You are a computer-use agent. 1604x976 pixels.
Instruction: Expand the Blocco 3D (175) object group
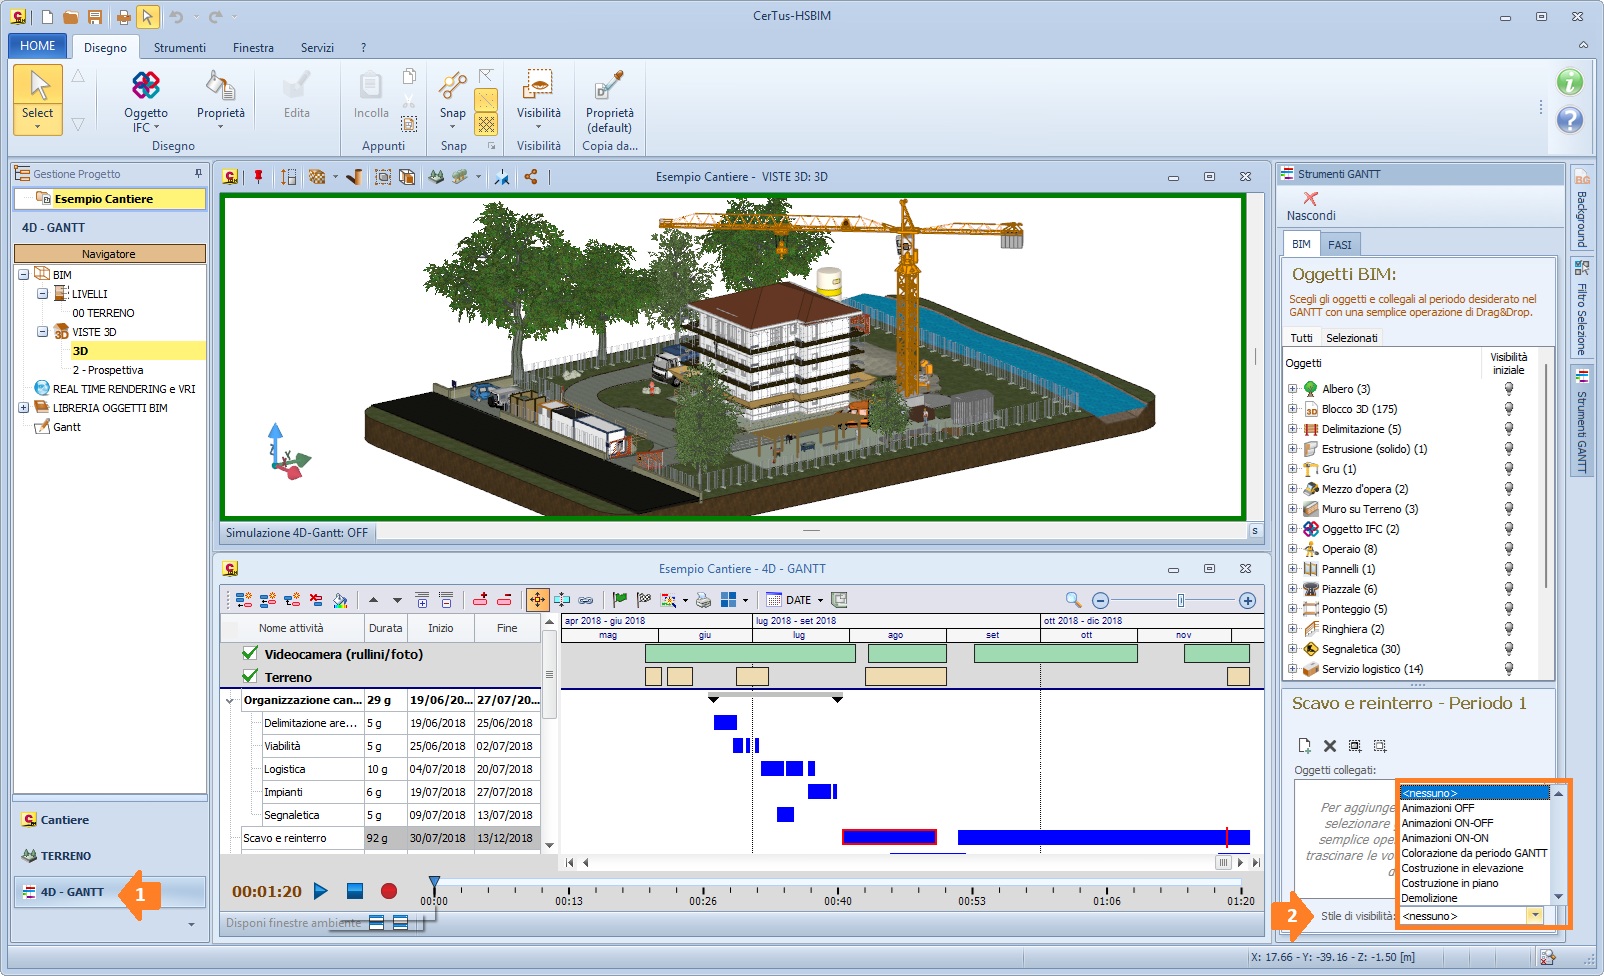tap(1292, 409)
